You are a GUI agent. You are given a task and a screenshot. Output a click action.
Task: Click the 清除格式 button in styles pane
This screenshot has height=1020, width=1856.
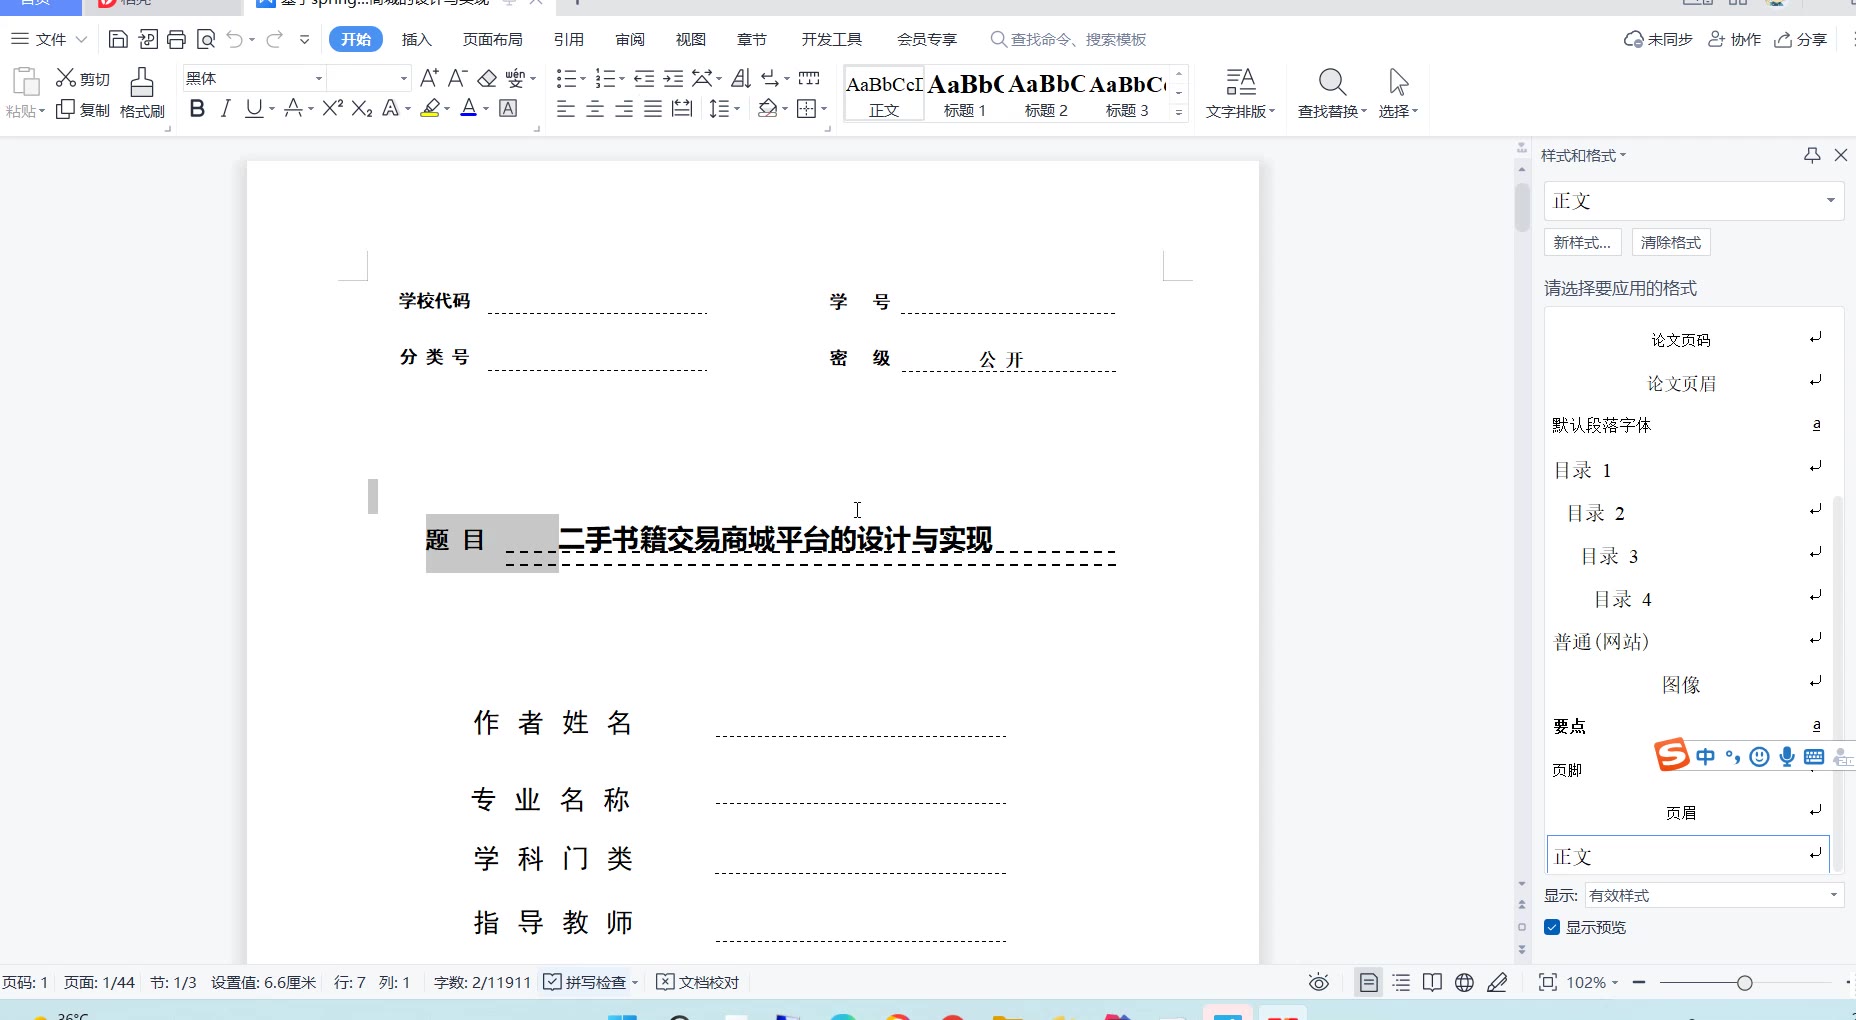pyautogui.click(x=1671, y=242)
